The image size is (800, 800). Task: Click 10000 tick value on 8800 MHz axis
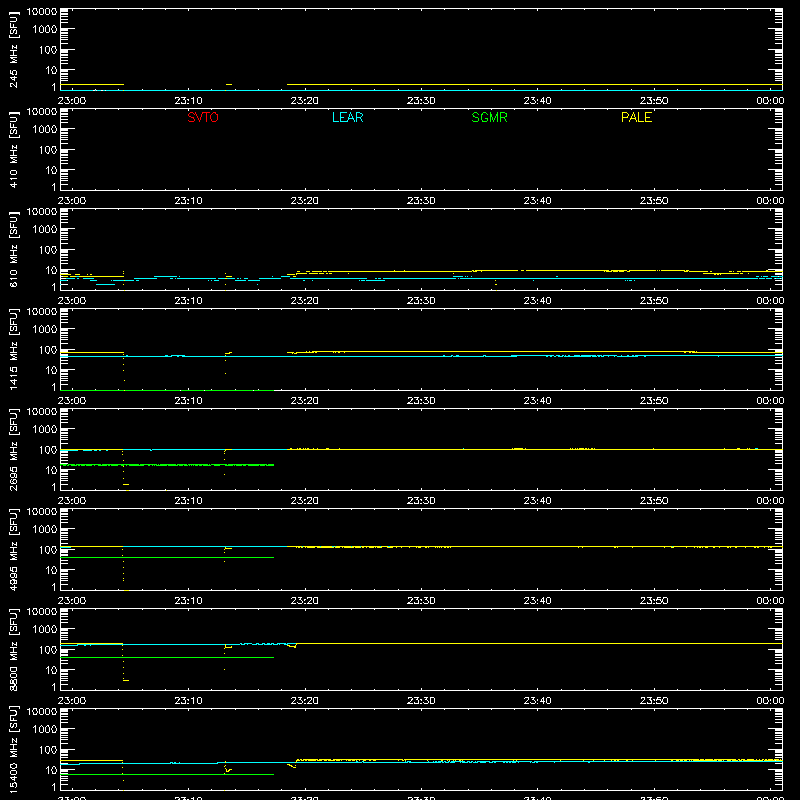42,612
